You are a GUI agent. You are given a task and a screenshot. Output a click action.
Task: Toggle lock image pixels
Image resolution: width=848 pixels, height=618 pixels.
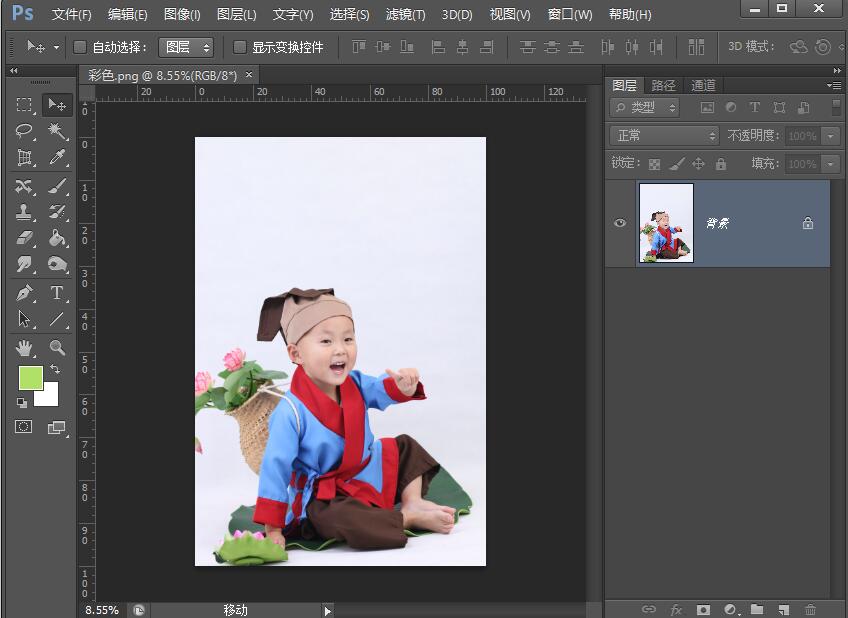[x=677, y=163]
